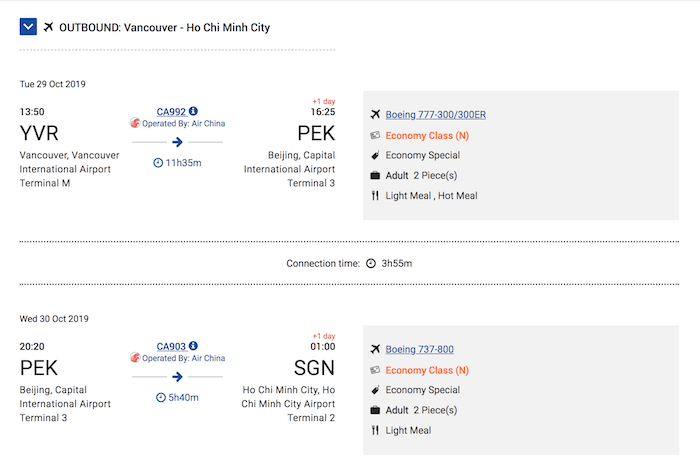Click the Air China logo on the CA992 flight
Viewport: 700px width, 475px height.
coord(135,123)
